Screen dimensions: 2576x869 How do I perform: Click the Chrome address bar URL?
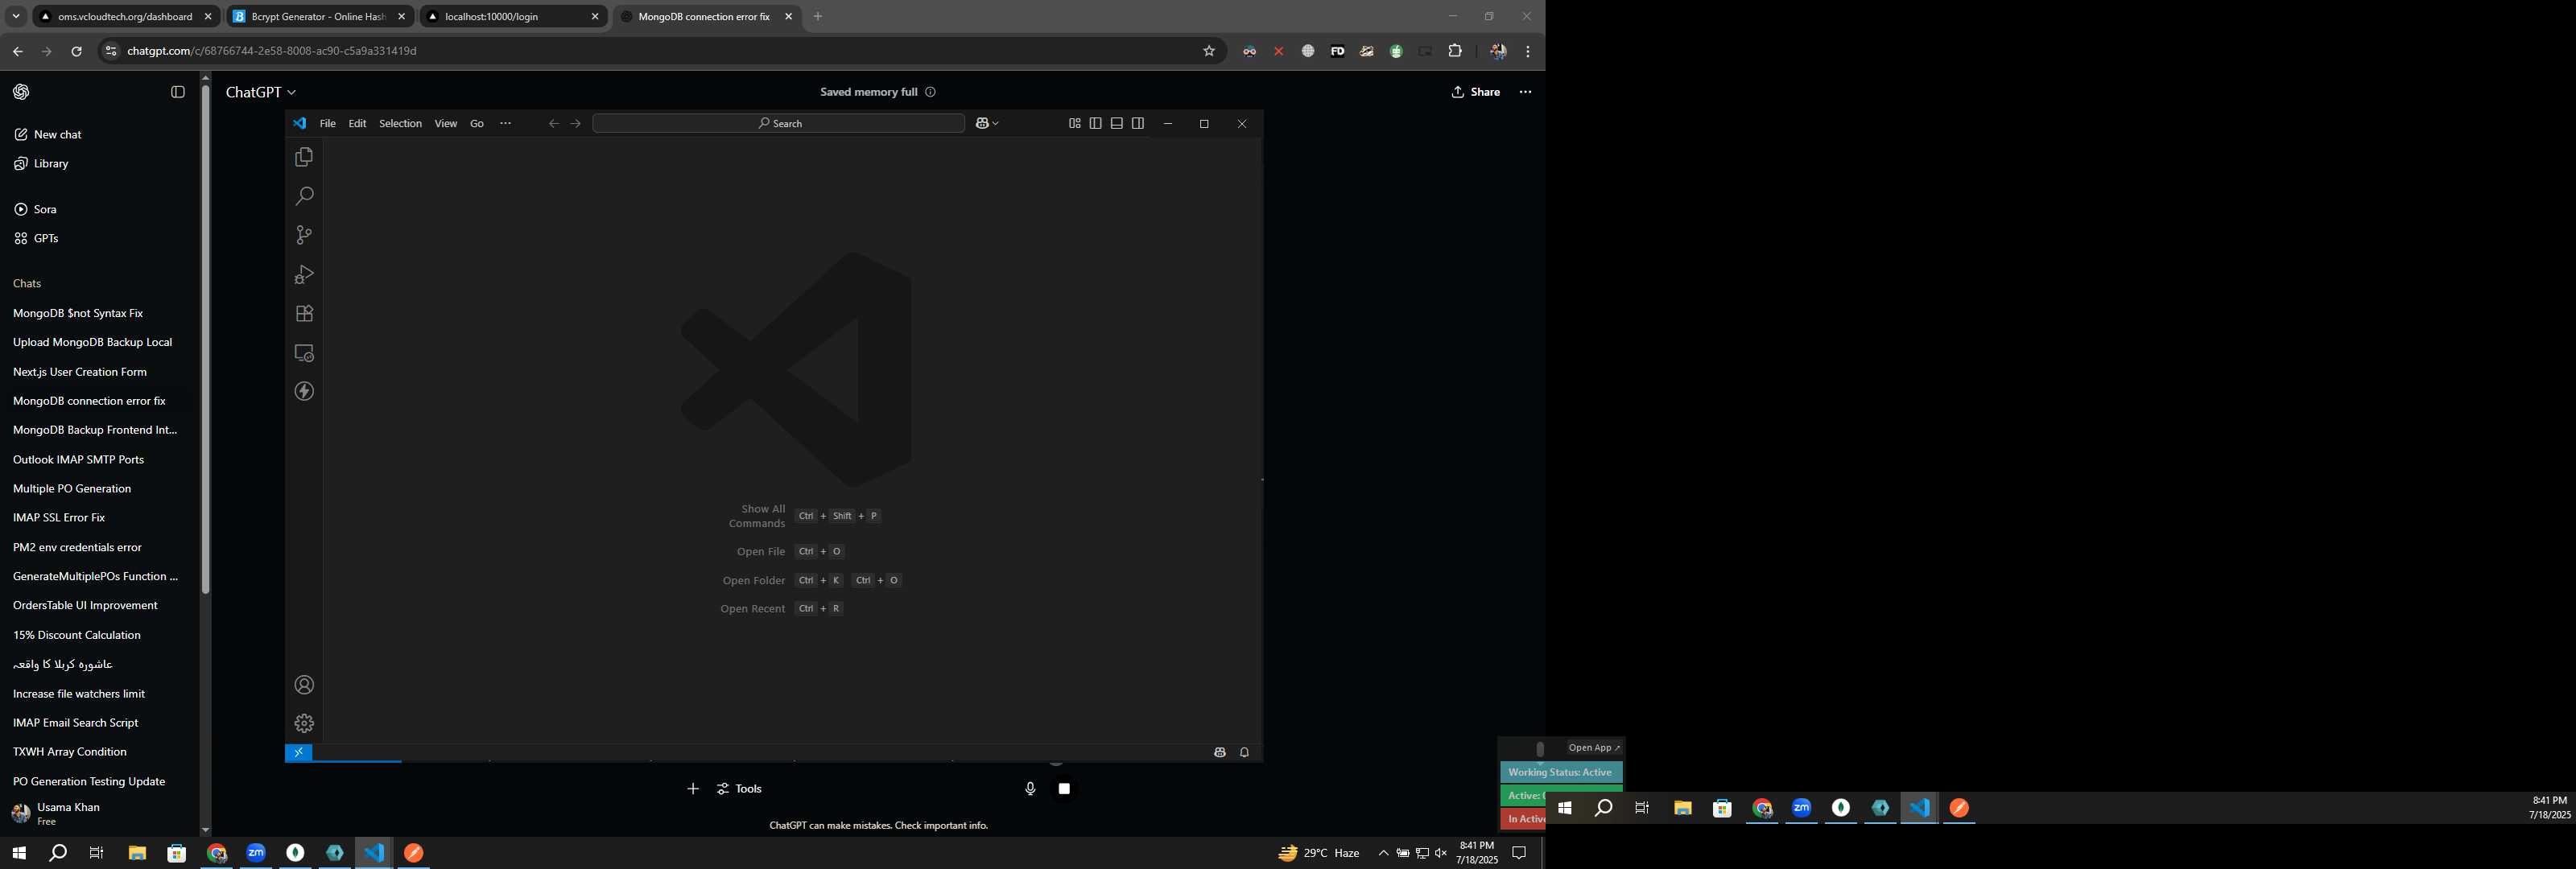point(272,51)
